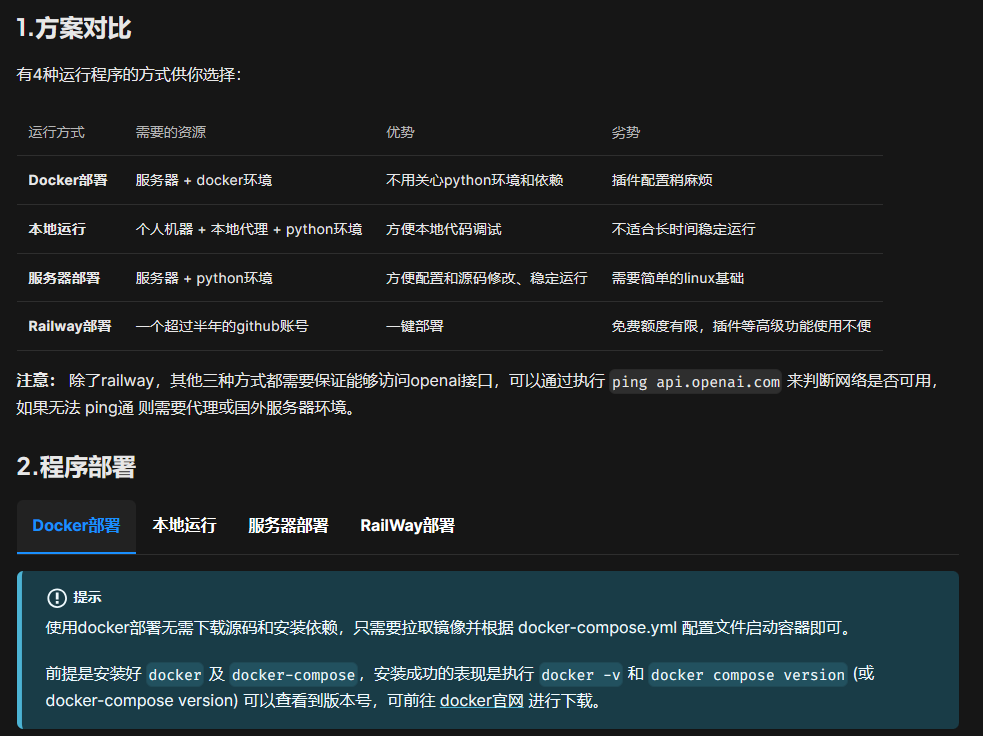This screenshot has width=983, height=736.
Task: Click the 'ping api.openai.com' code snippet
Action: [696, 381]
